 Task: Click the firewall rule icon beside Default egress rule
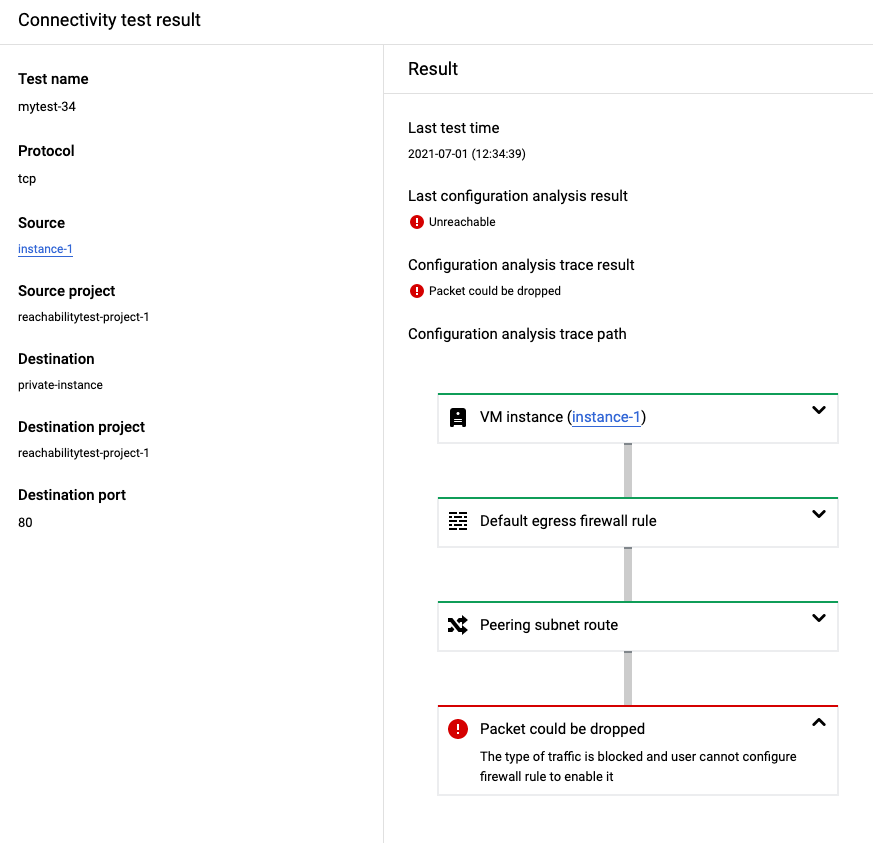[x=458, y=521]
